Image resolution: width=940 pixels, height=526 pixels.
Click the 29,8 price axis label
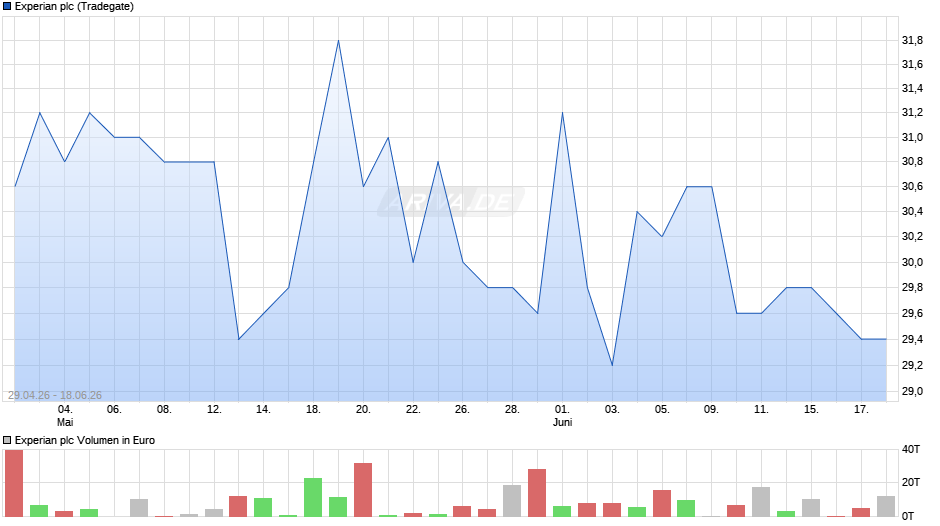coord(912,287)
